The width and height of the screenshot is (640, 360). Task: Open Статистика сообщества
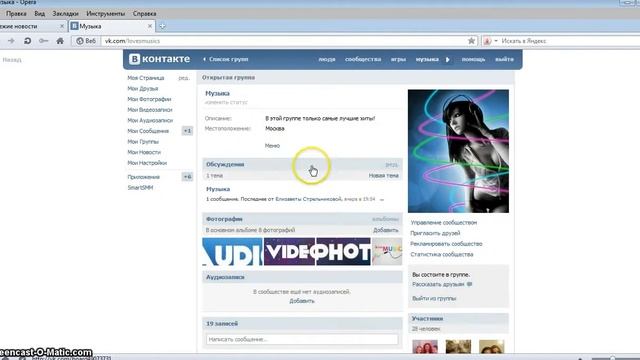point(442,254)
